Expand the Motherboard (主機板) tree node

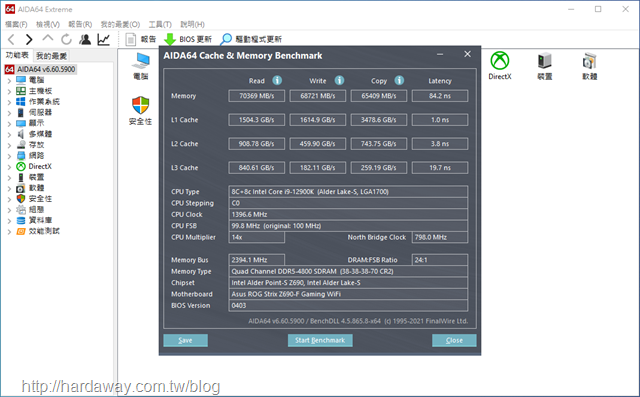(x=9, y=91)
